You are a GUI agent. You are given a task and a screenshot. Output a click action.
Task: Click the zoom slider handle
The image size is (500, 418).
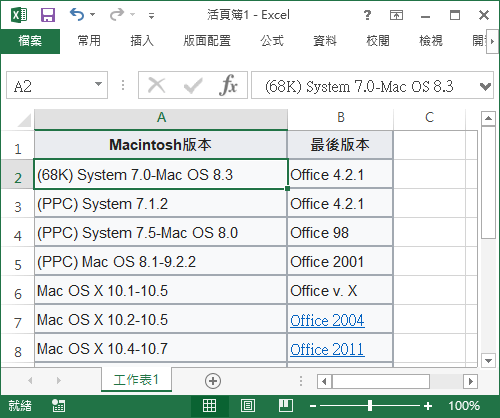click(370, 406)
